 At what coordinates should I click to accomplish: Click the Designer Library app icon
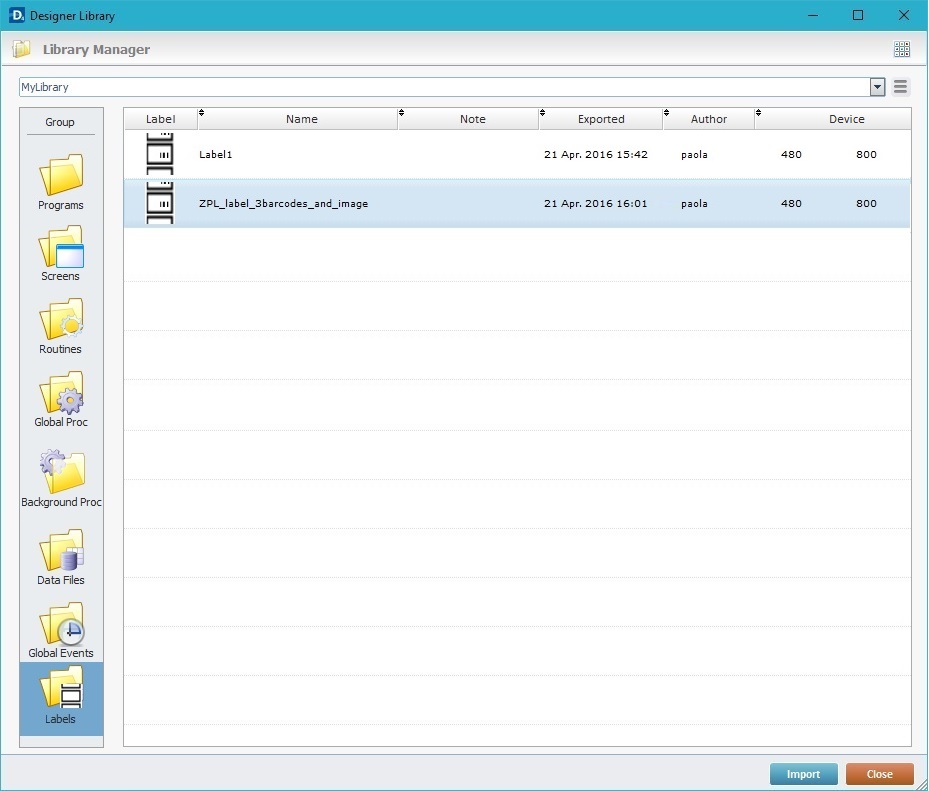(17, 15)
